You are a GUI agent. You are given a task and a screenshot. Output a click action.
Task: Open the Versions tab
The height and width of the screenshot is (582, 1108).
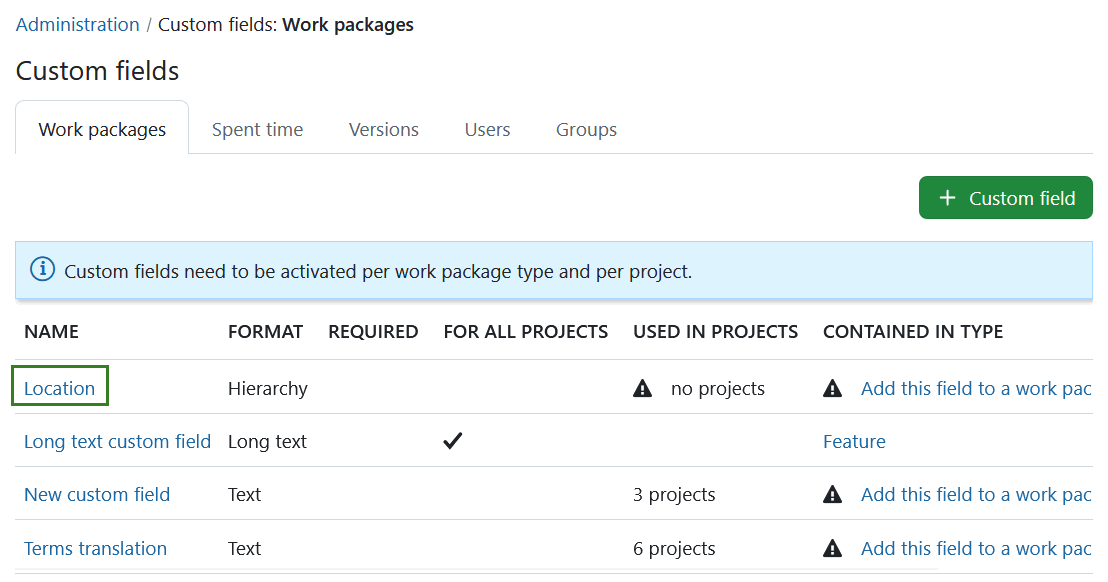point(383,129)
